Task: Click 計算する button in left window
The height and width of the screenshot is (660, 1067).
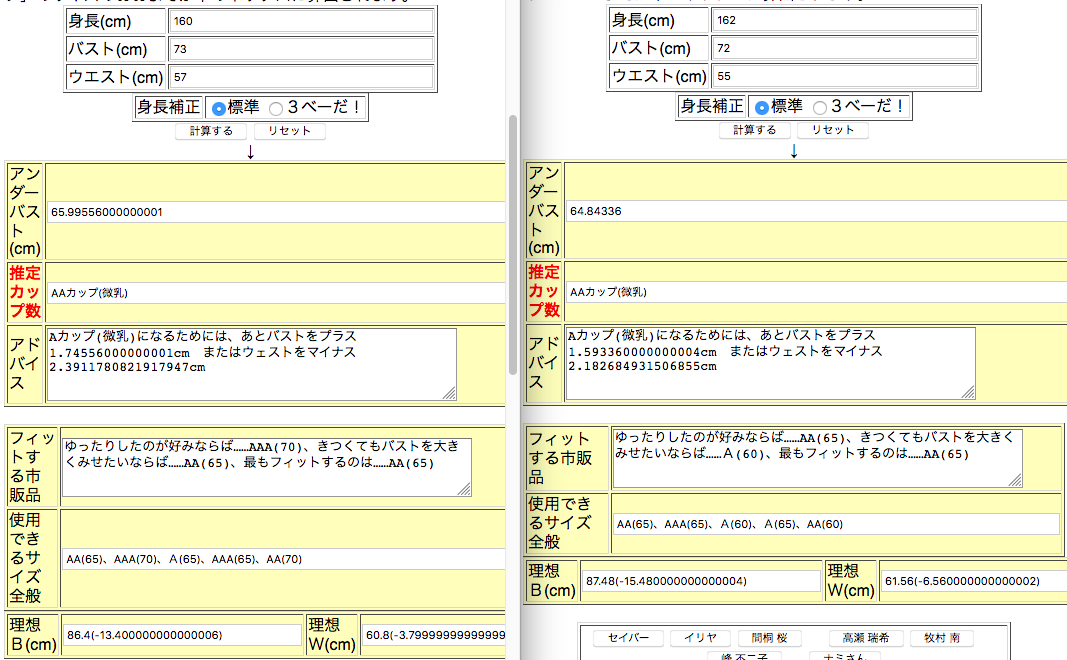Action: (x=210, y=131)
